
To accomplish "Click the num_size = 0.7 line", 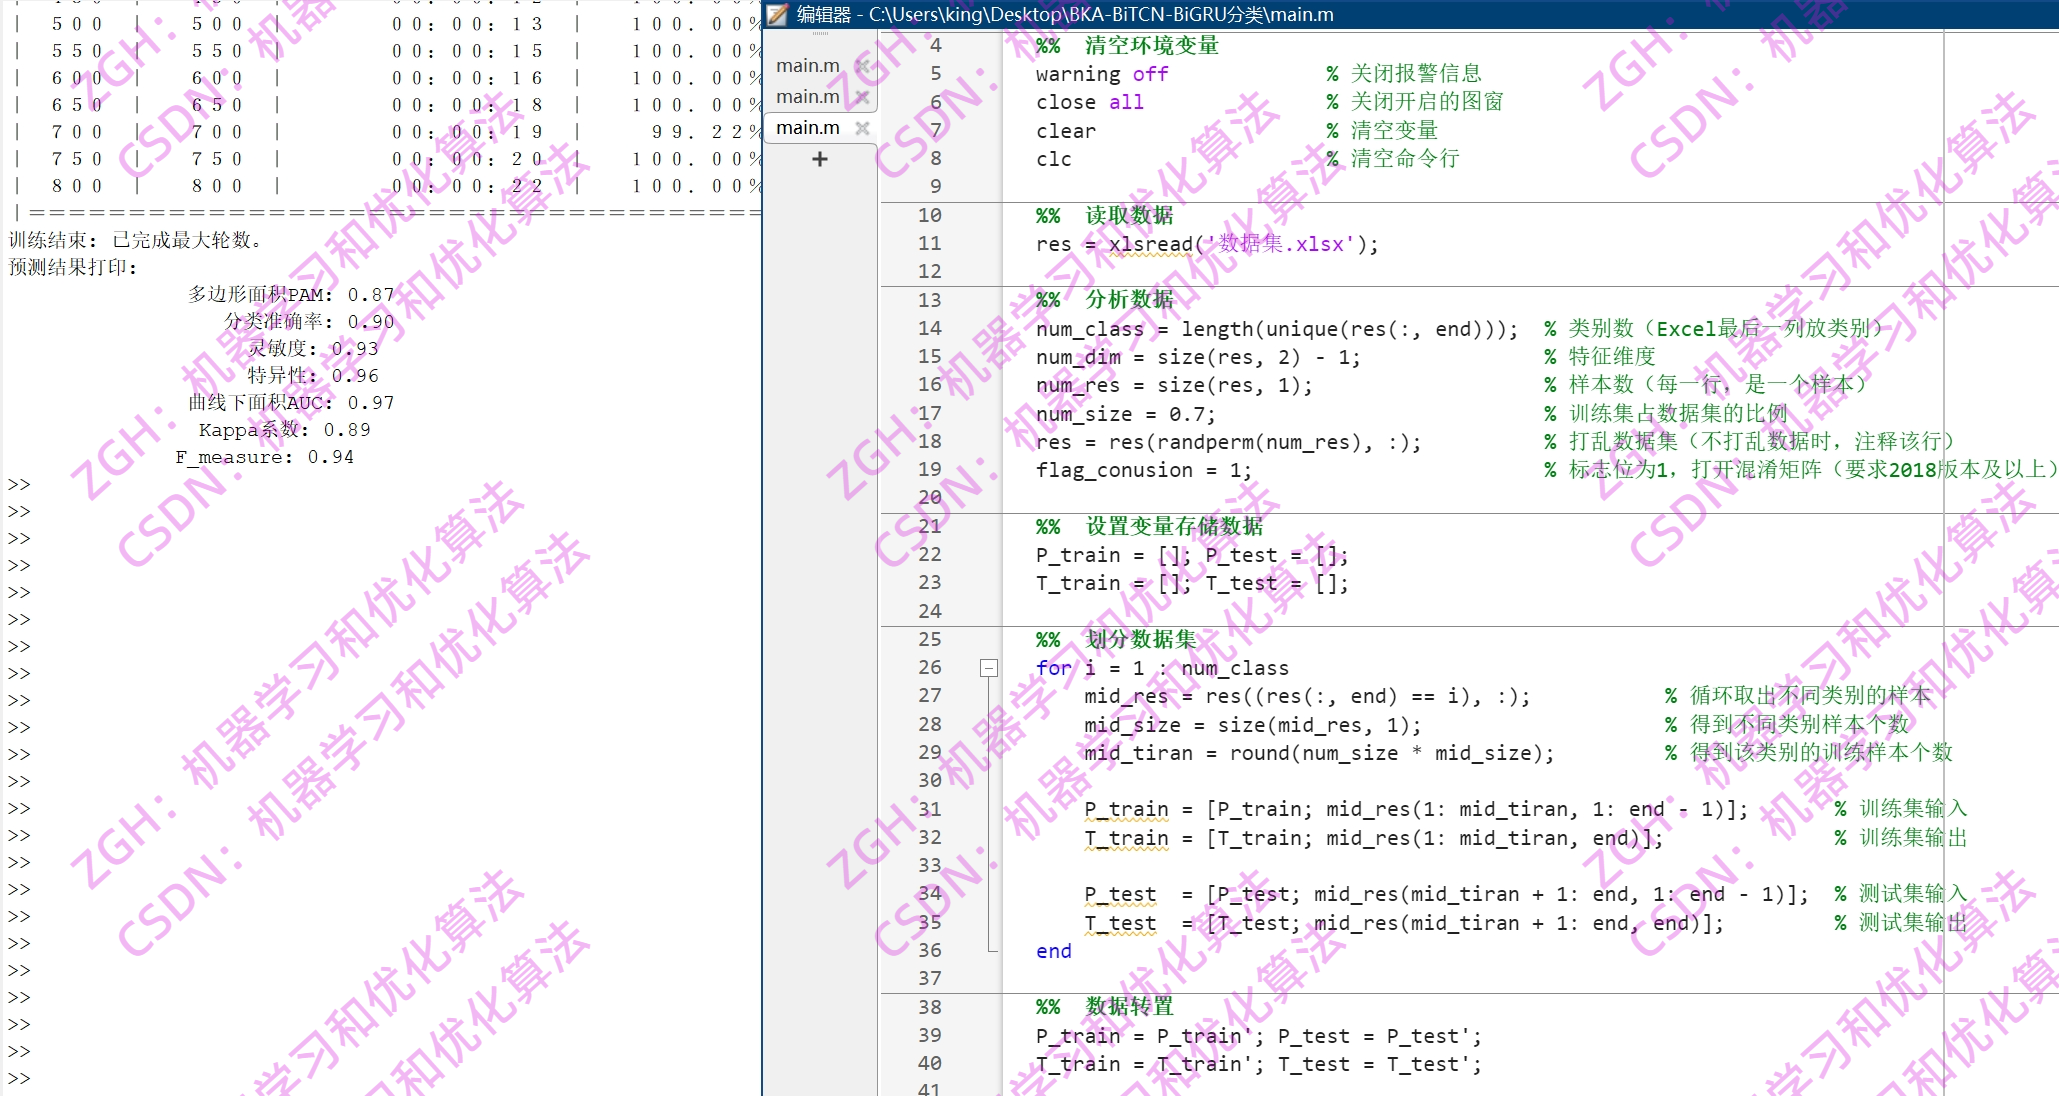I will (1125, 414).
